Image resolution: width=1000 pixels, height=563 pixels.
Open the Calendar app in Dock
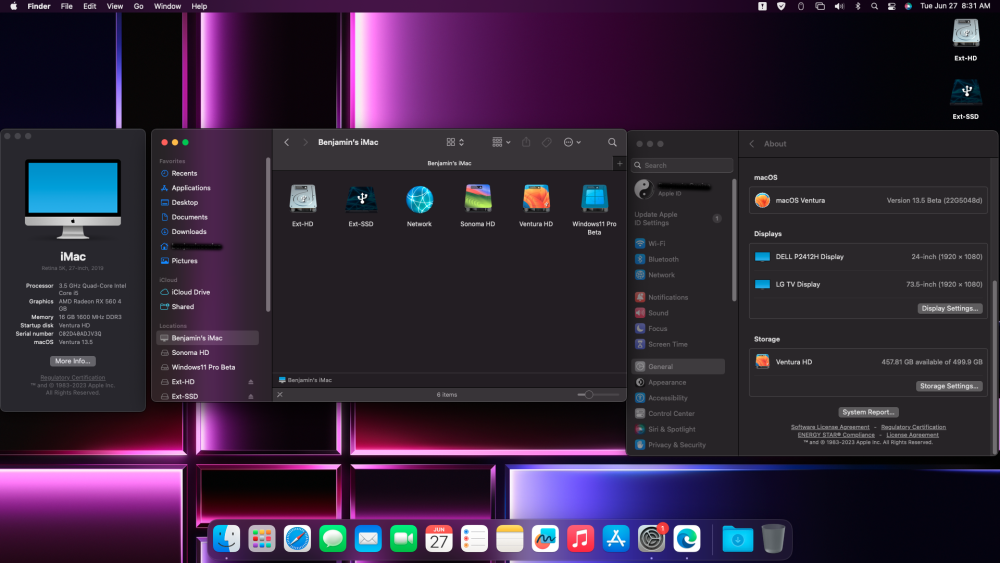tap(439, 539)
